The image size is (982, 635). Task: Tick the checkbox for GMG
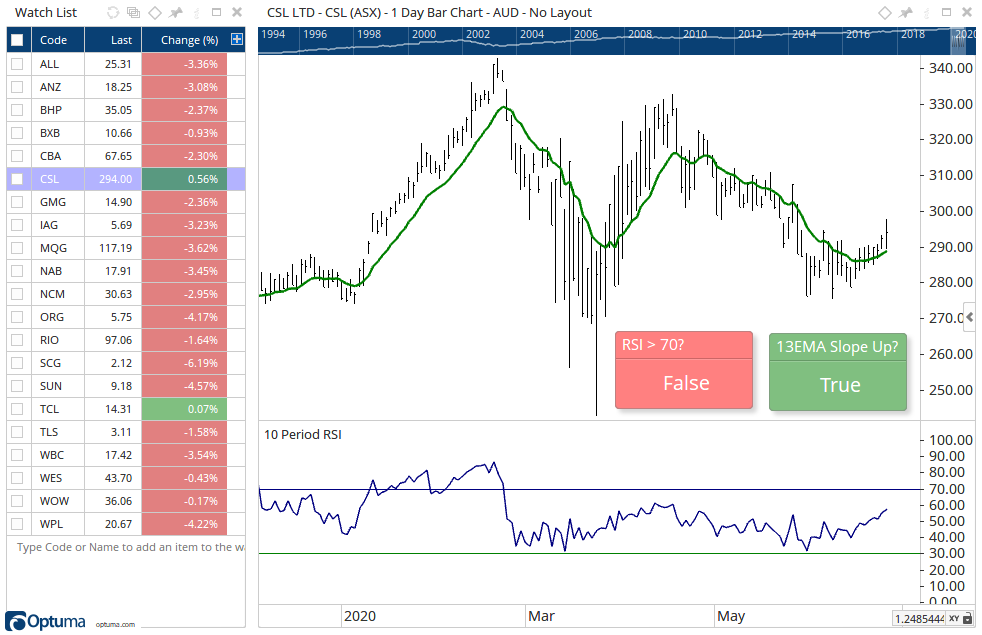pyautogui.click(x=17, y=202)
